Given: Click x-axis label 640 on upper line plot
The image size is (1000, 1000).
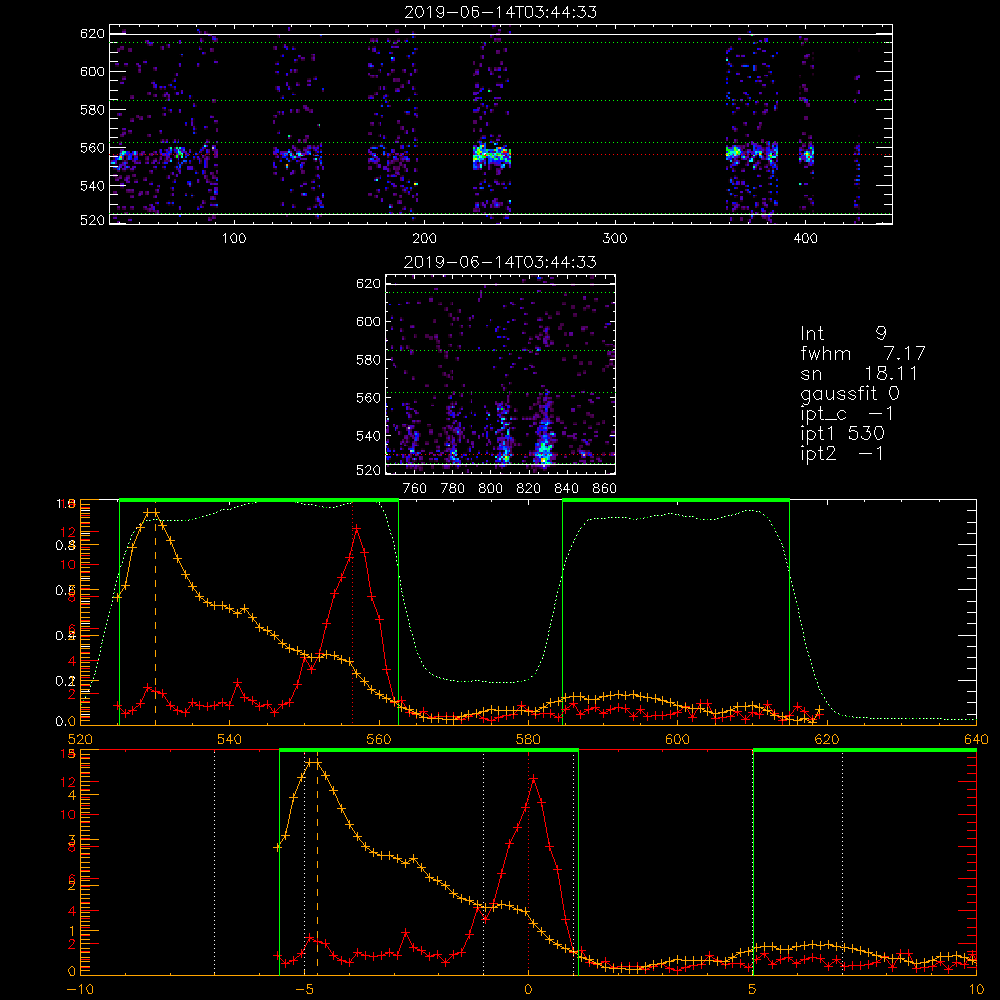Looking at the screenshot, I should pos(976,740).
